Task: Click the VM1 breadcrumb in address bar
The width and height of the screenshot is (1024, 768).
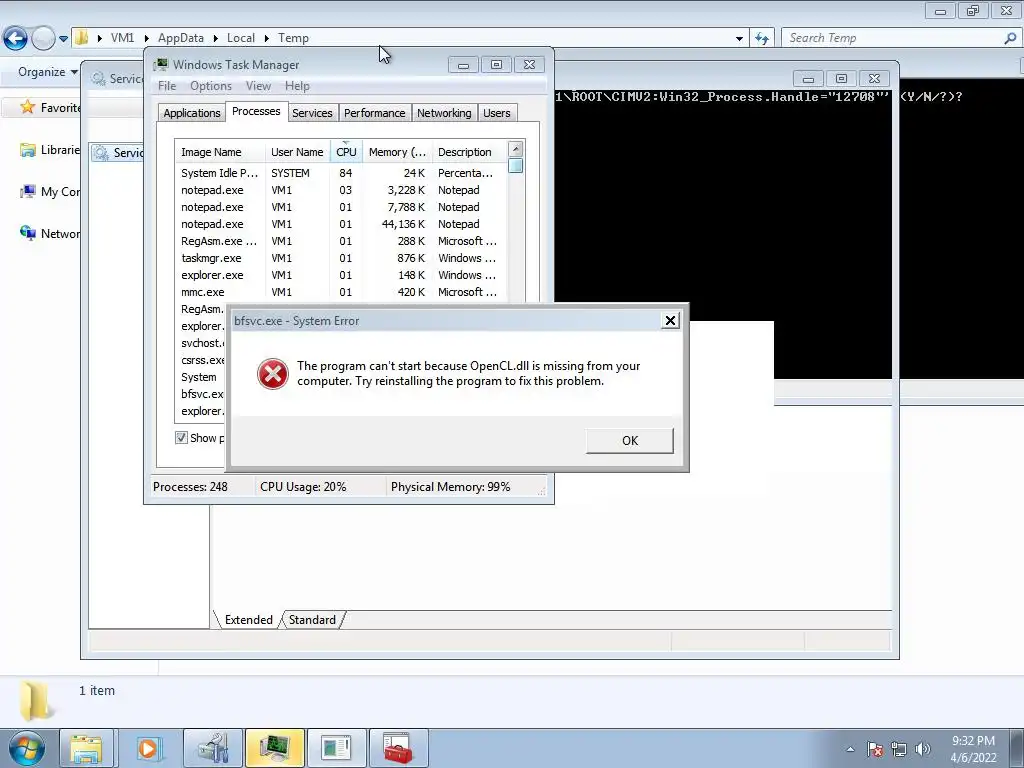Action: pos(122,38)
